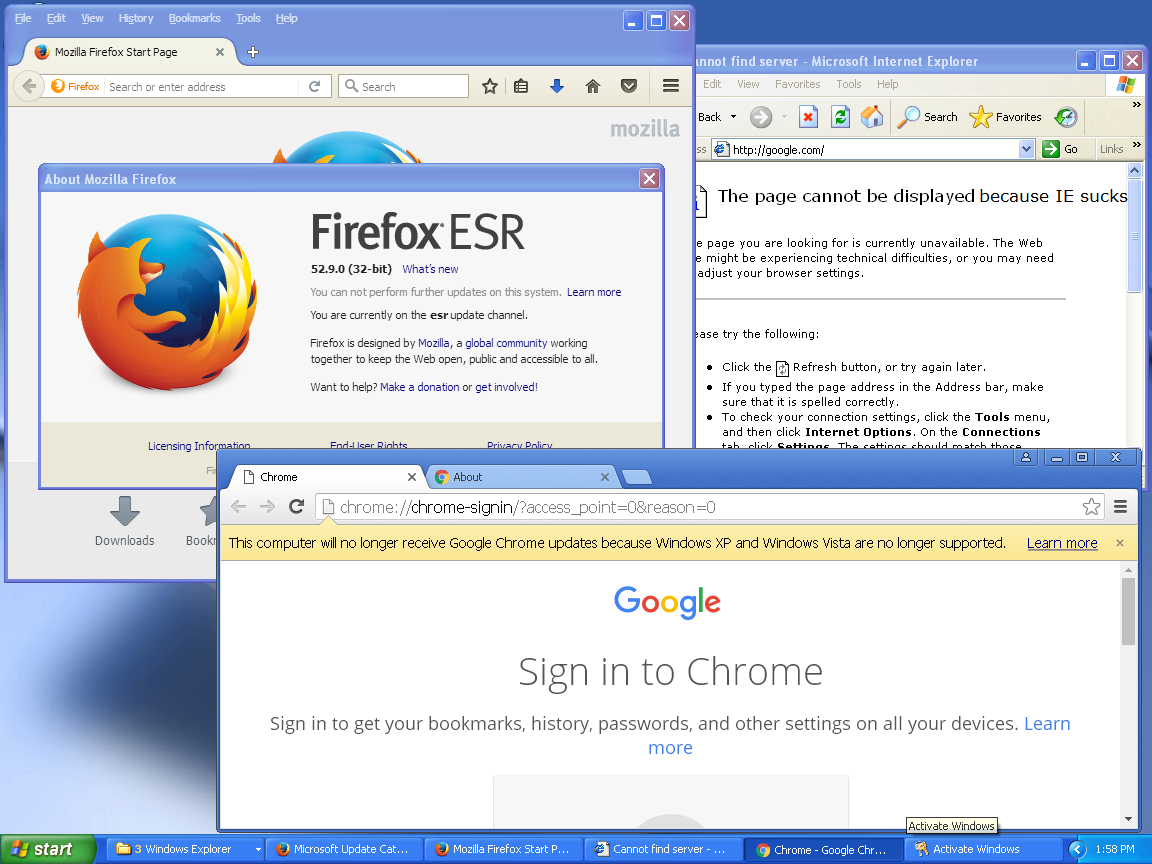This screenshot has height=864, width=1152.
Task: Click Chrome back arrow
Action: coord(238,506)
